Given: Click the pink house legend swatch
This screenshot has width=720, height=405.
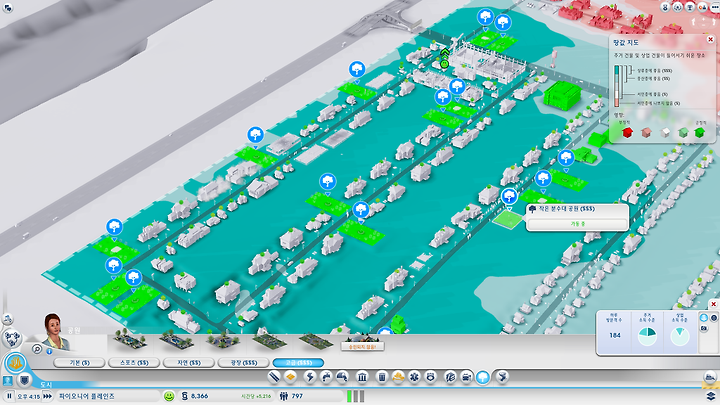Looking at the screenshot, I should 647,133.
